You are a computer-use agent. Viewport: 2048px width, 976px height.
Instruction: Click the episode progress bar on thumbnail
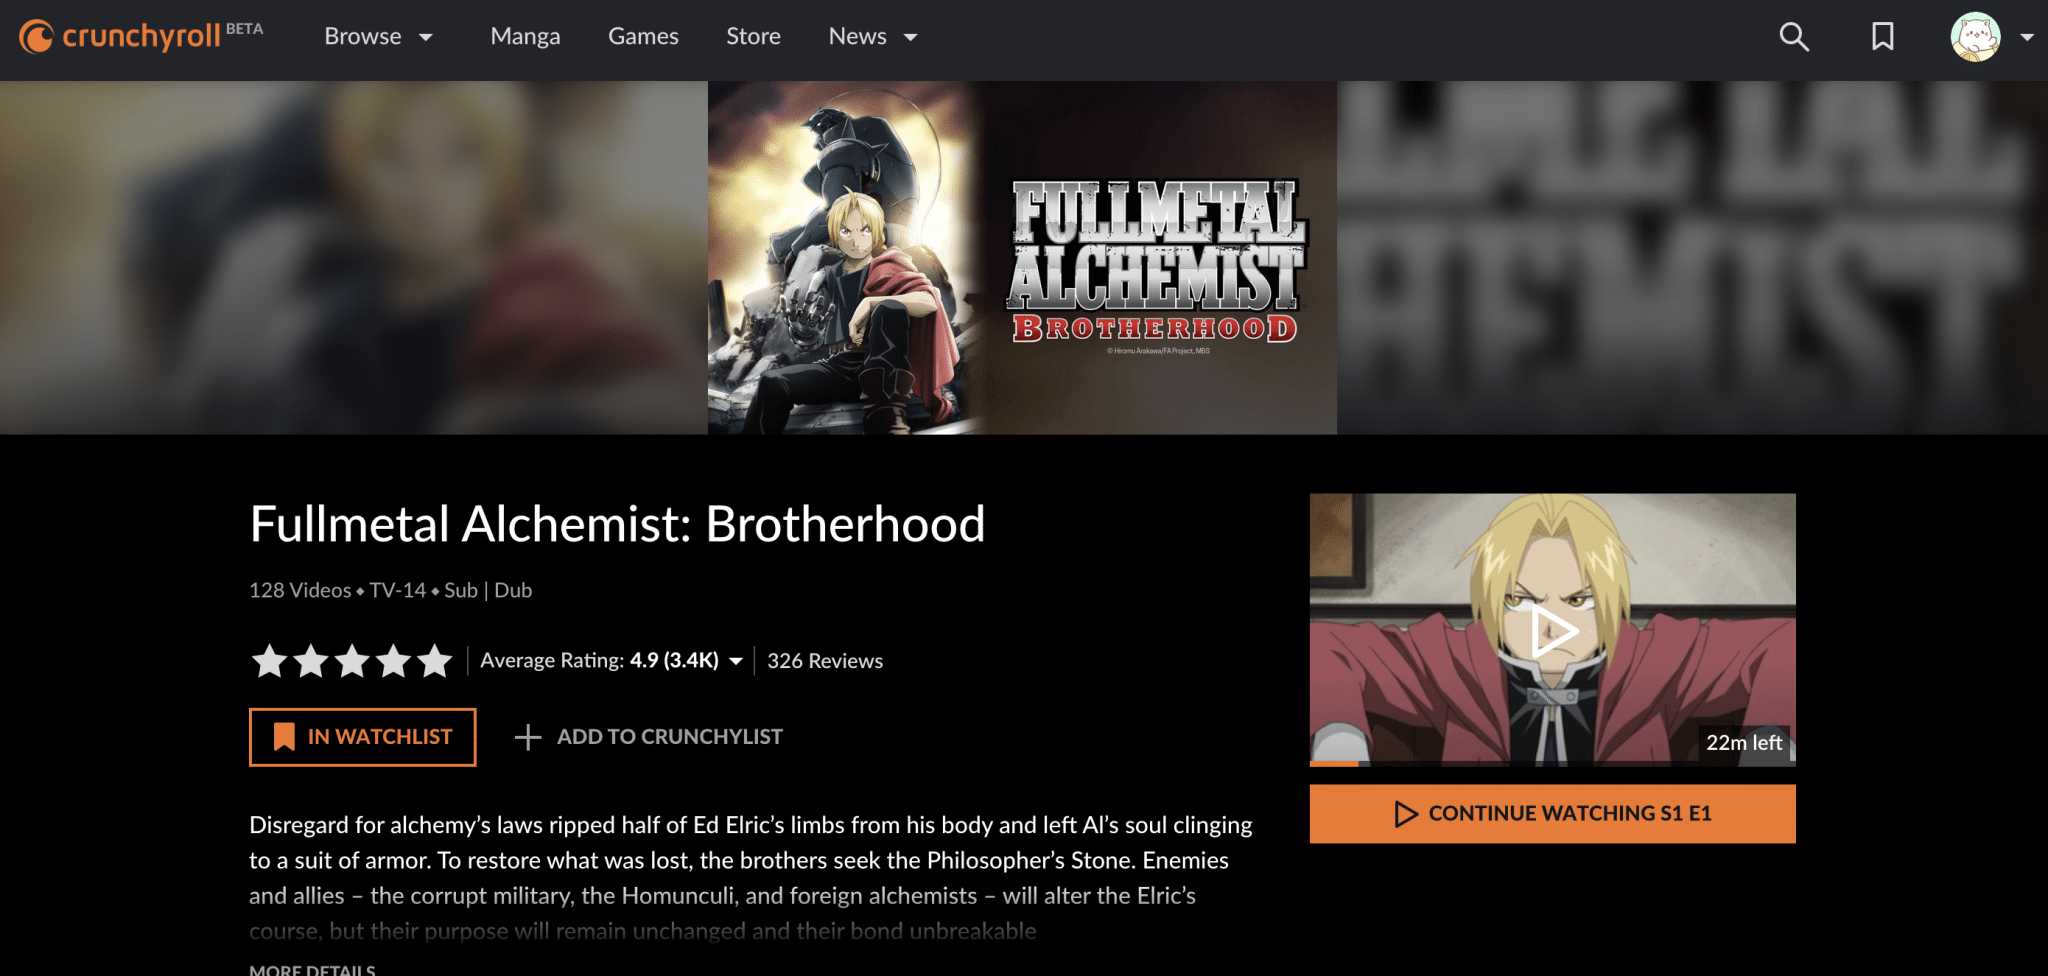1552,764
